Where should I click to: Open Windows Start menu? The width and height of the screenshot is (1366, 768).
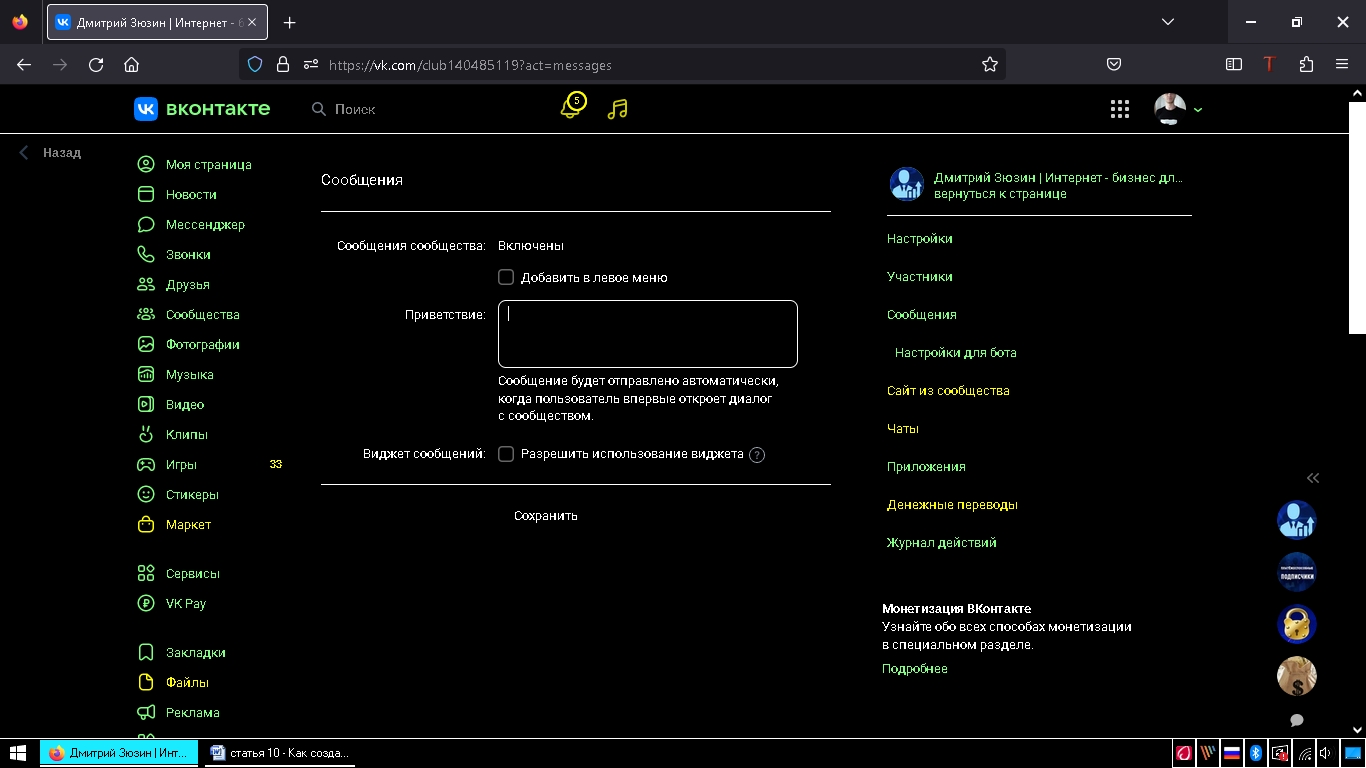pyautogui.click(x=18, y=753)
